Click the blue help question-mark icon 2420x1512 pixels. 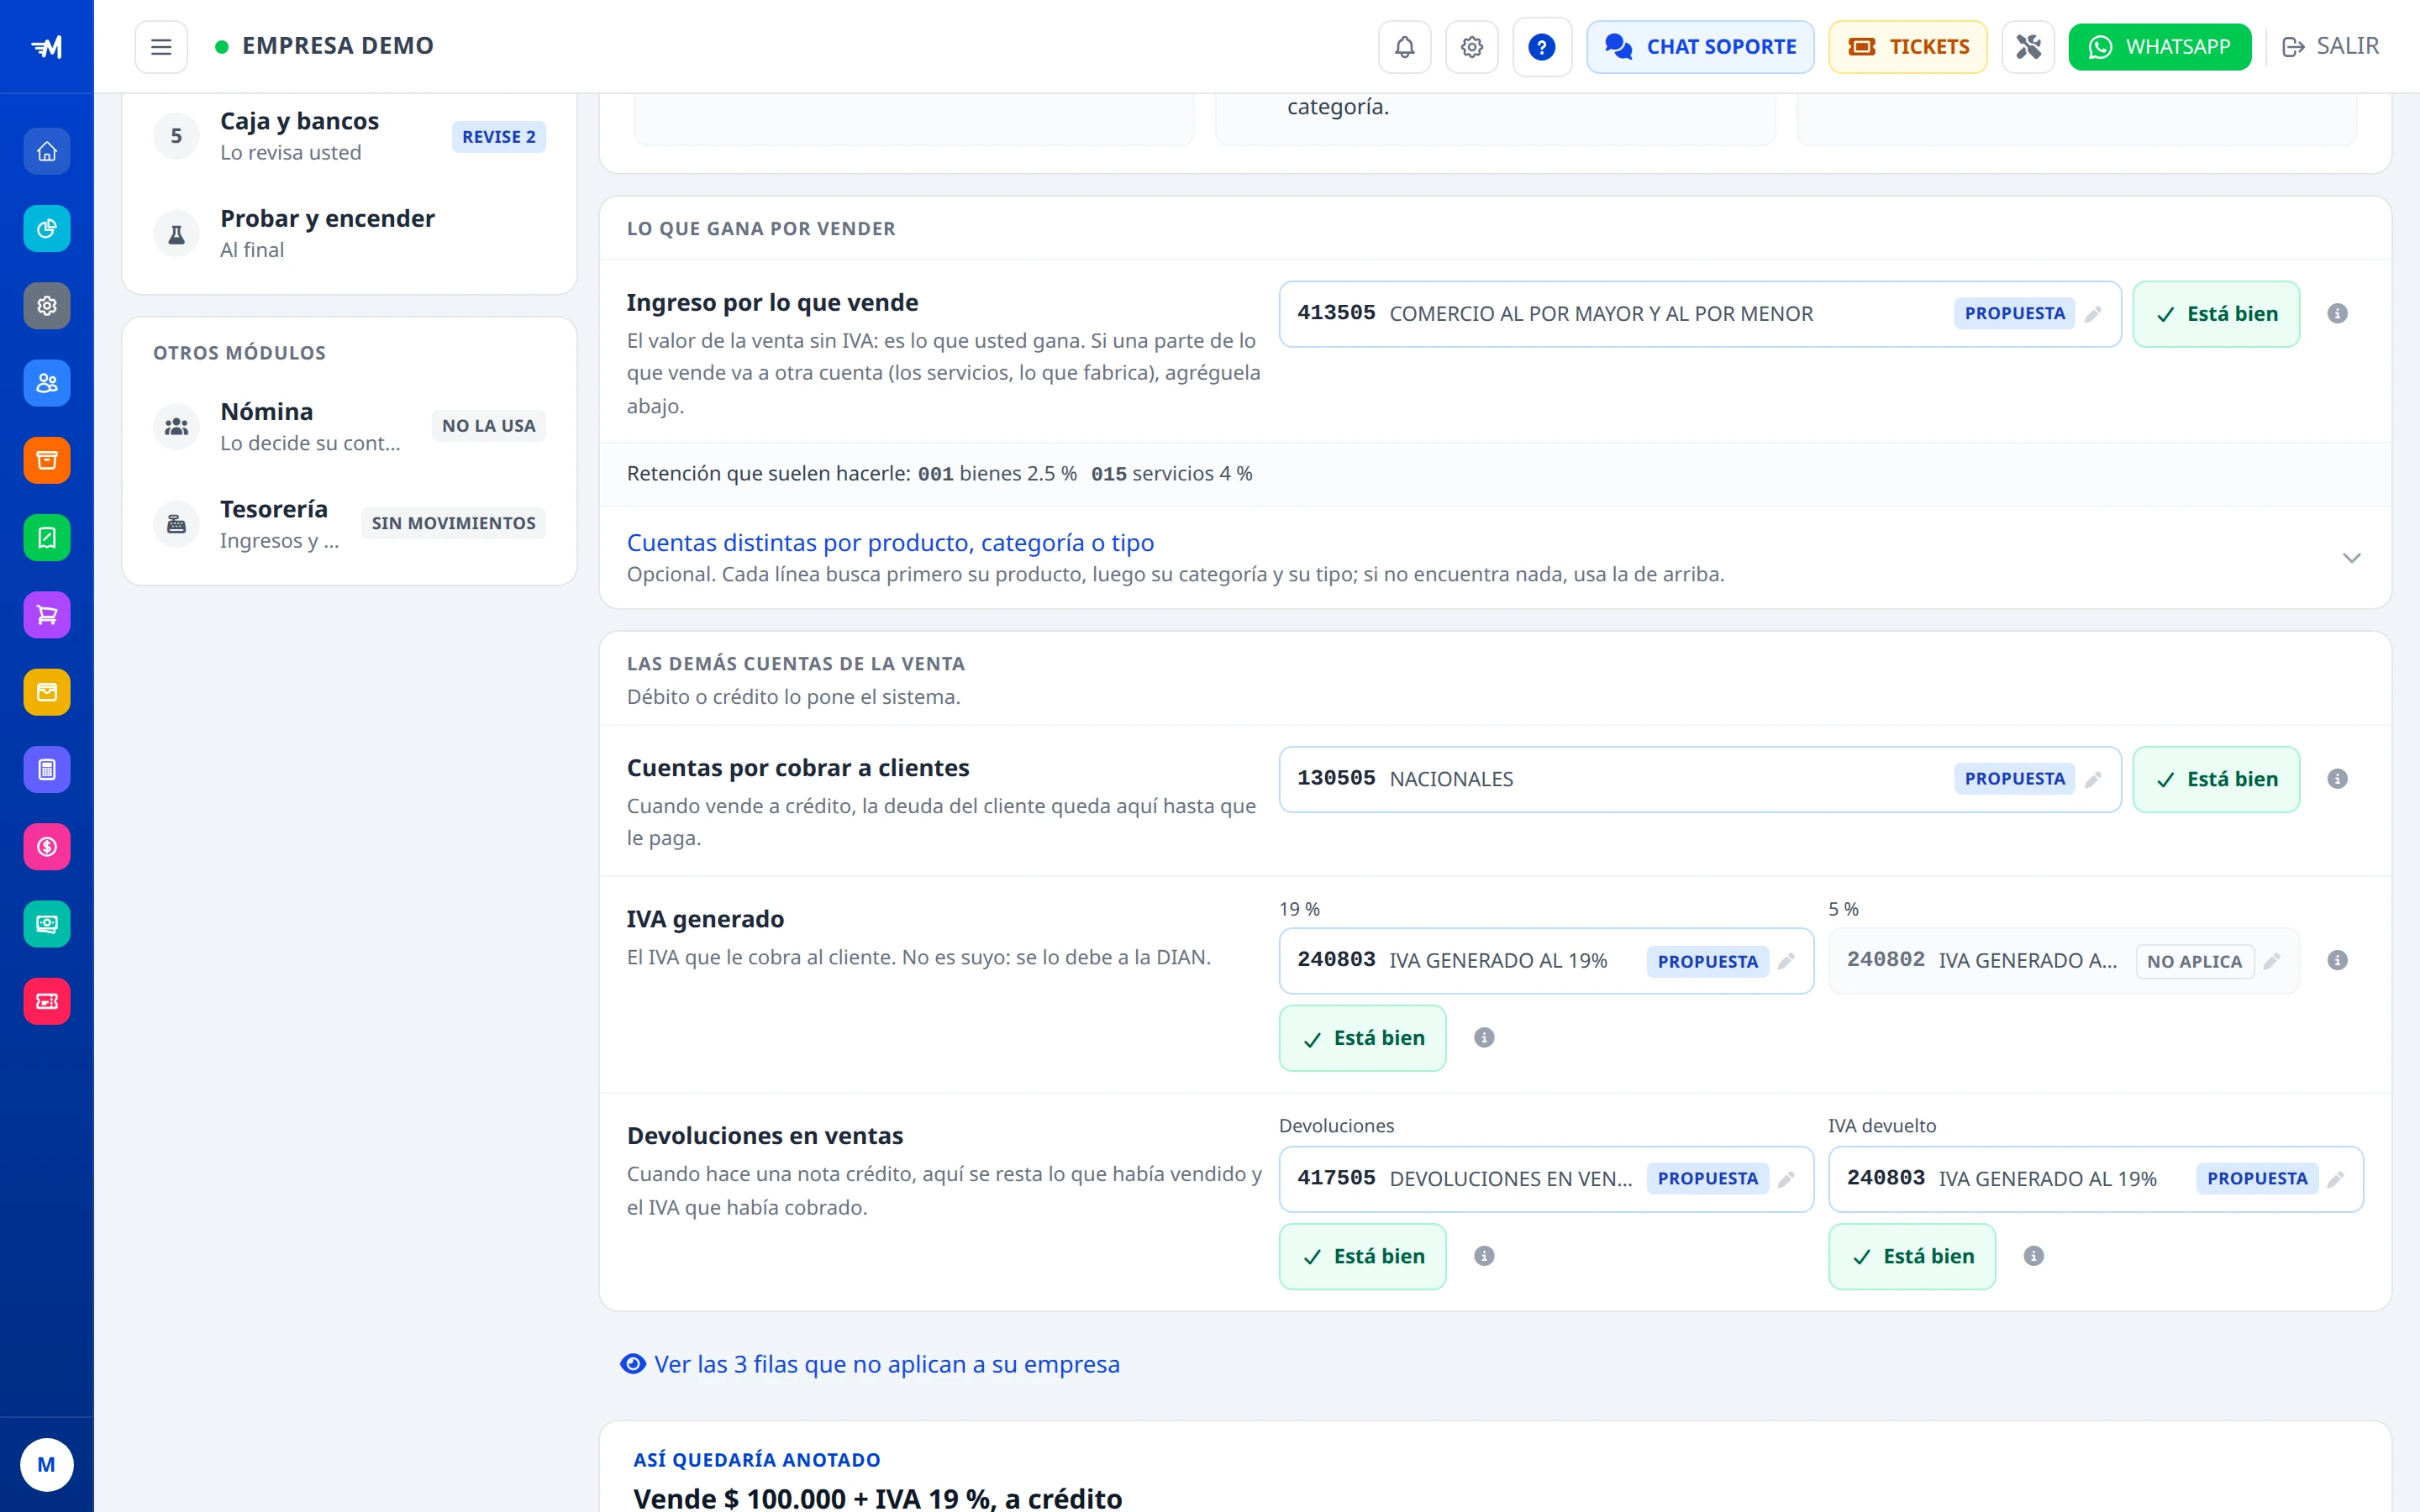pyautogui.click(x=1541, y=47)
